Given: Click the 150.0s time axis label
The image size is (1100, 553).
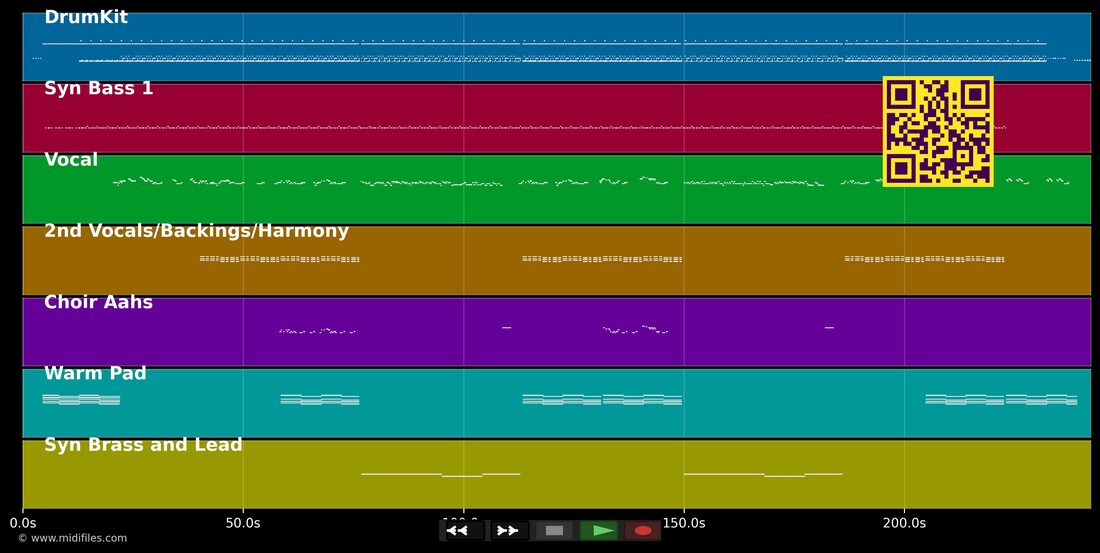Looking at the screenshot, I should pos(684,523).
